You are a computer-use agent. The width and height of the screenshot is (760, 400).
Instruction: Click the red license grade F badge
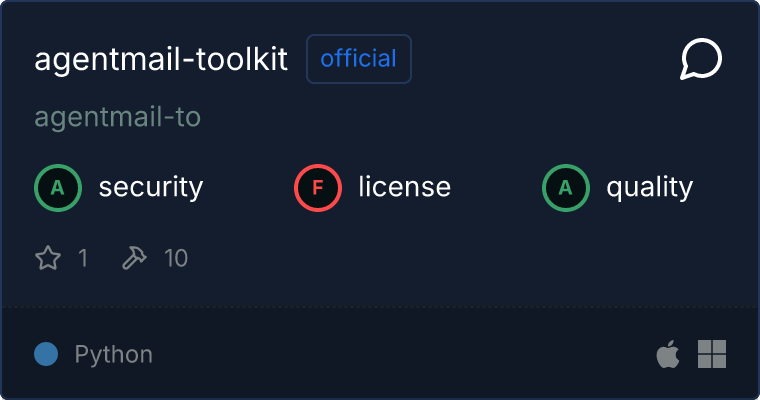(317, 187)
